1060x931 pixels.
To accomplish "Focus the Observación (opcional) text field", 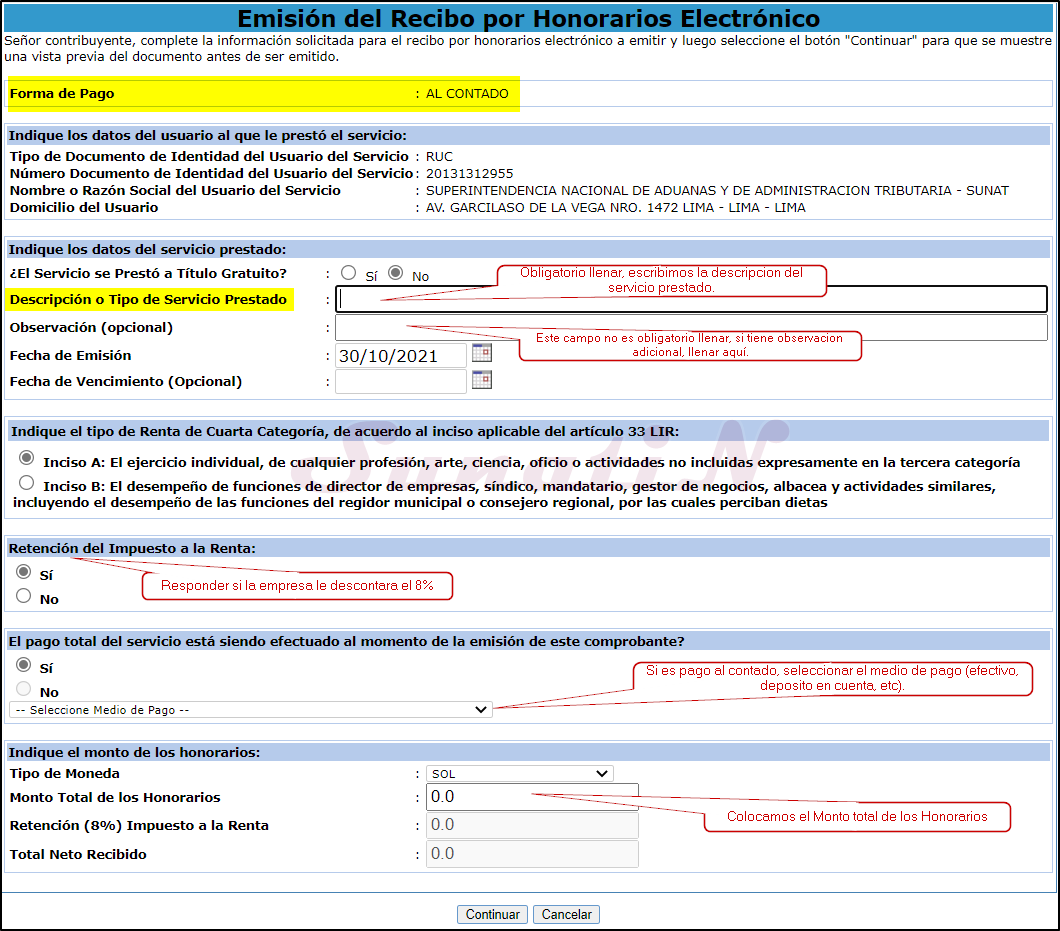I will 690,327.
